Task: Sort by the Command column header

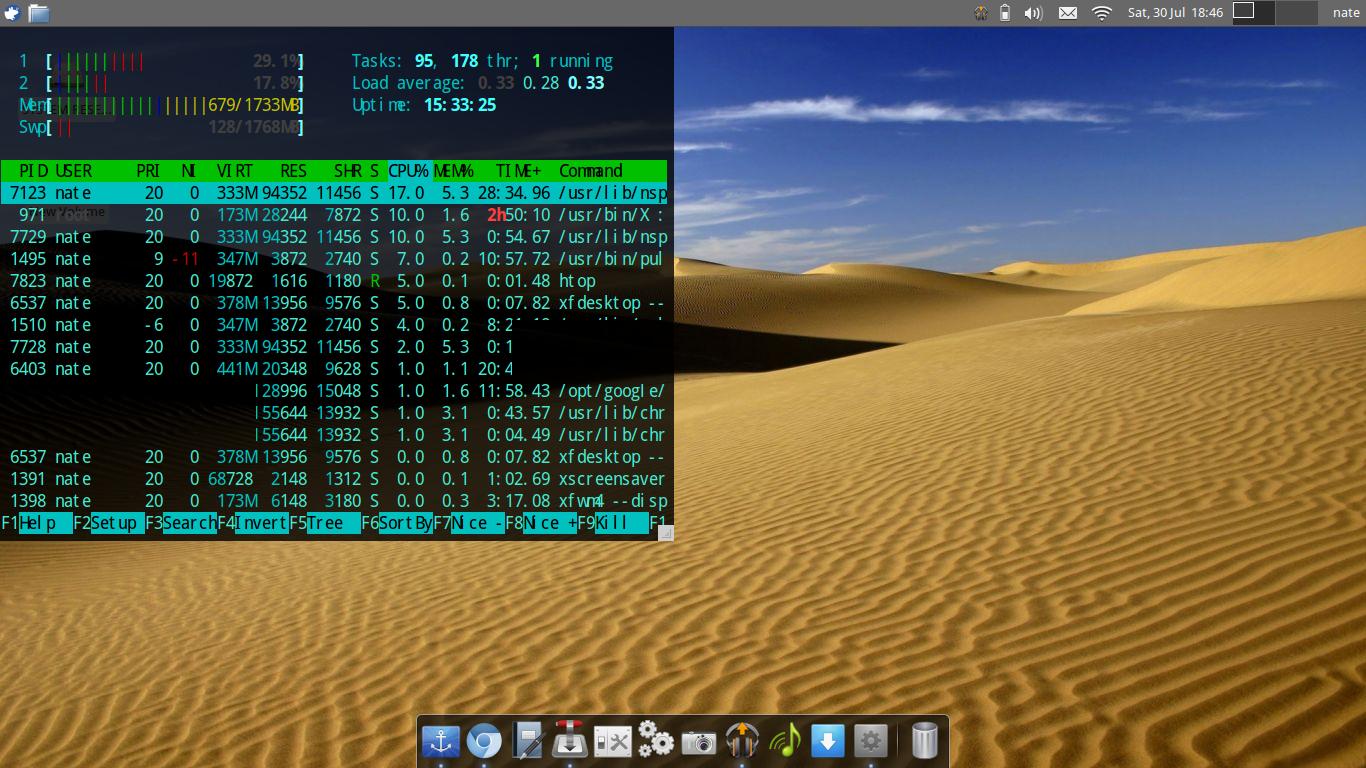Action: pyautogui.click(x=590, y=171)
